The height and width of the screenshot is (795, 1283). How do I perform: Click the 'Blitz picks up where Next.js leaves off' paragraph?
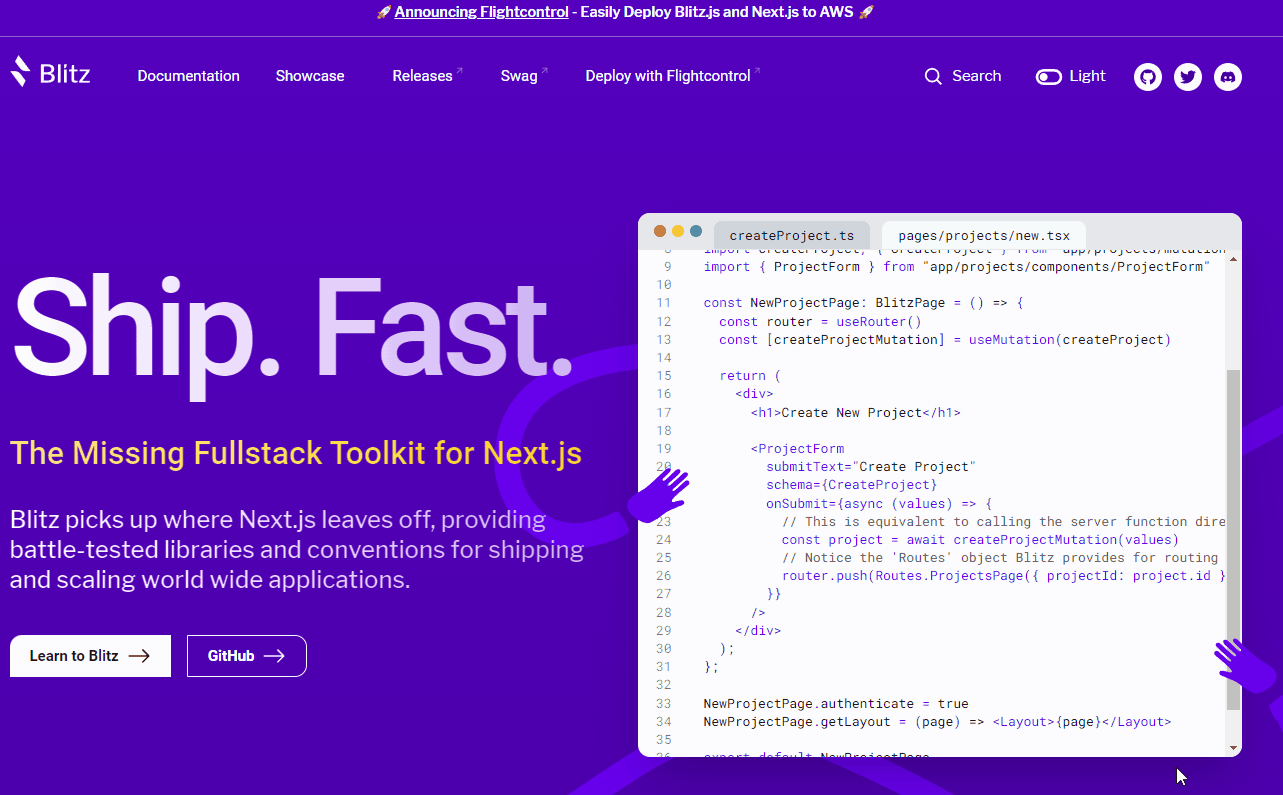point(297,549)
